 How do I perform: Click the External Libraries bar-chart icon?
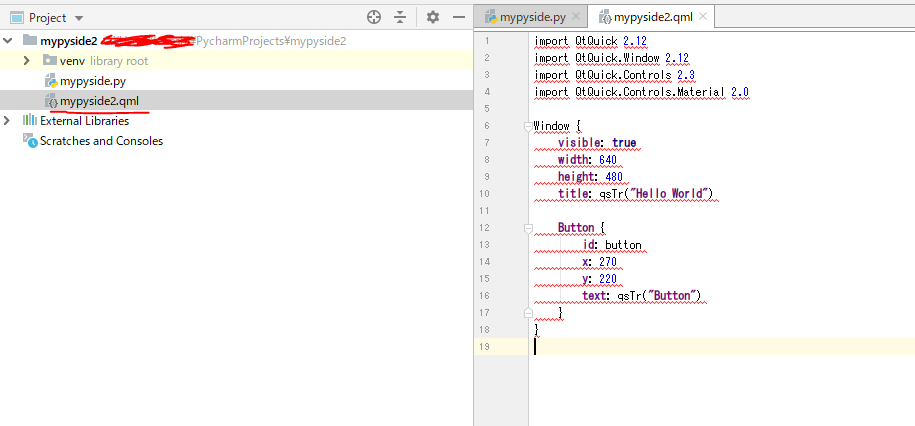[x=29, y=120]
